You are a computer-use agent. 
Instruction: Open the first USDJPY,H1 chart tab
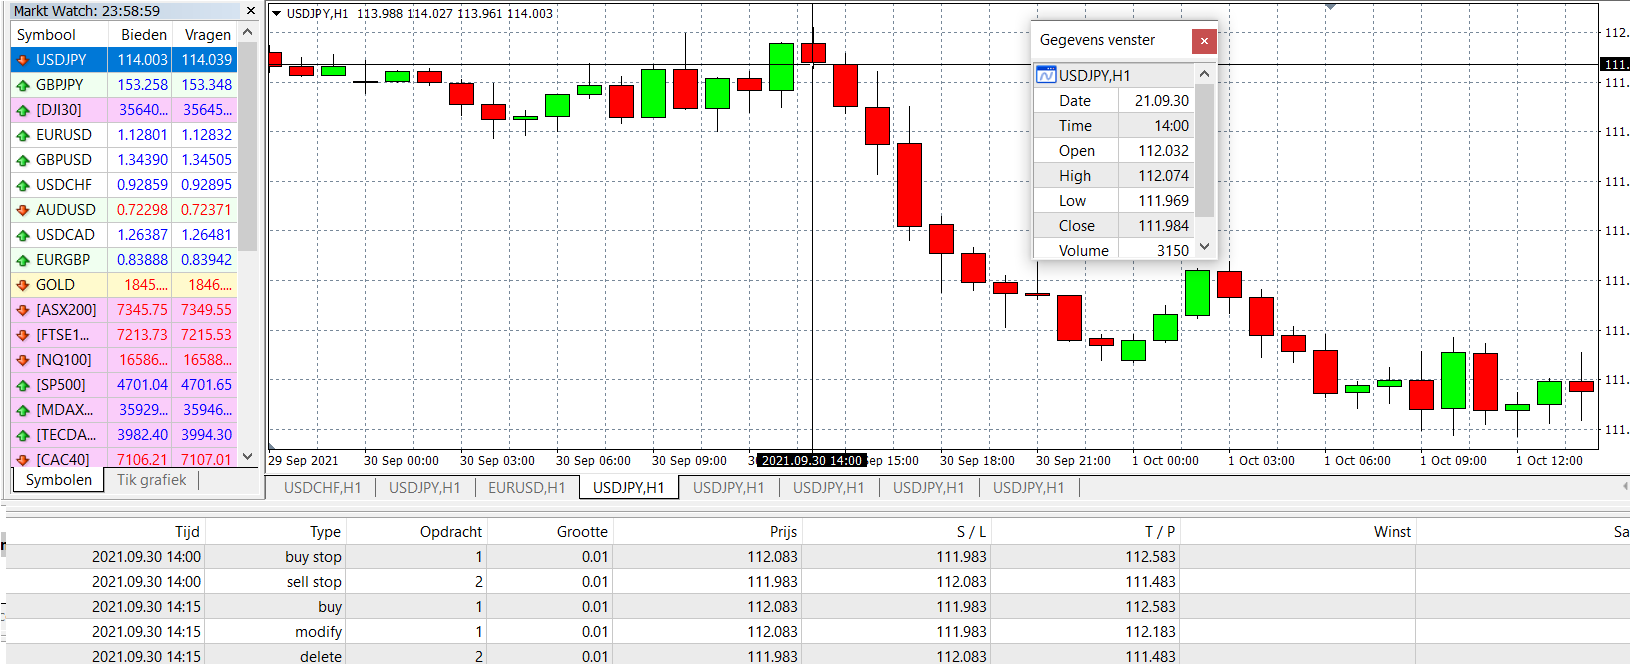tap(425, 488)
